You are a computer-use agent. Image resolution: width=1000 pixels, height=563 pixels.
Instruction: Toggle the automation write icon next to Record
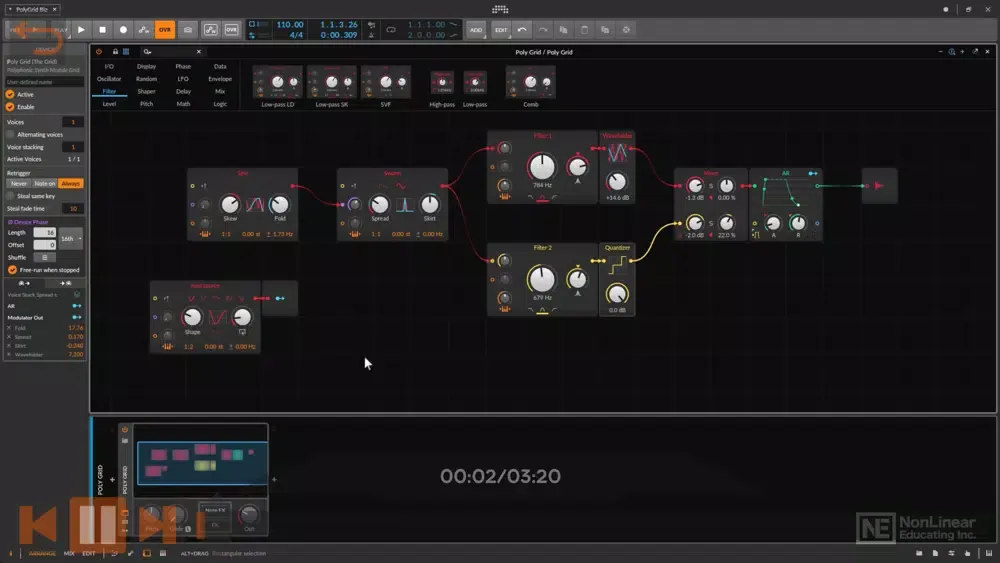[143, 29]
